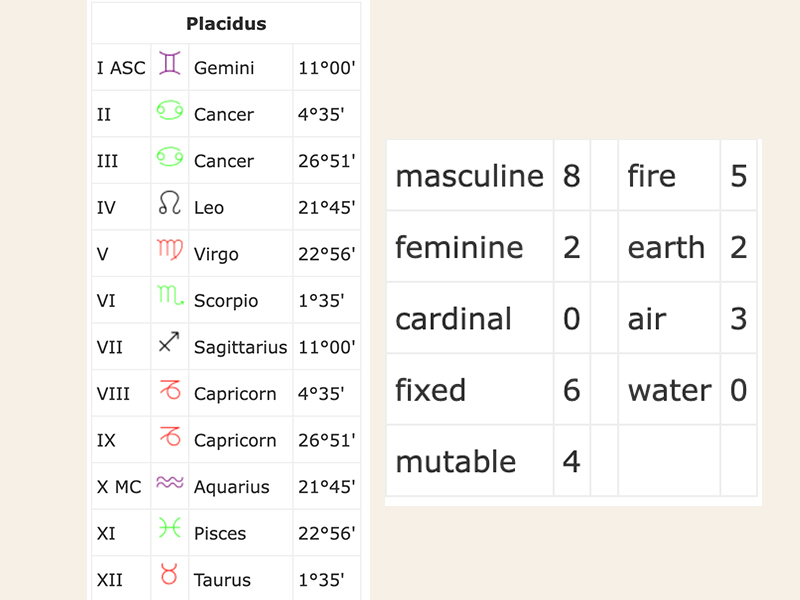Click the Leo symbol icon
The height and width of the screenshot is (600, 800).
tap(170, 206)
